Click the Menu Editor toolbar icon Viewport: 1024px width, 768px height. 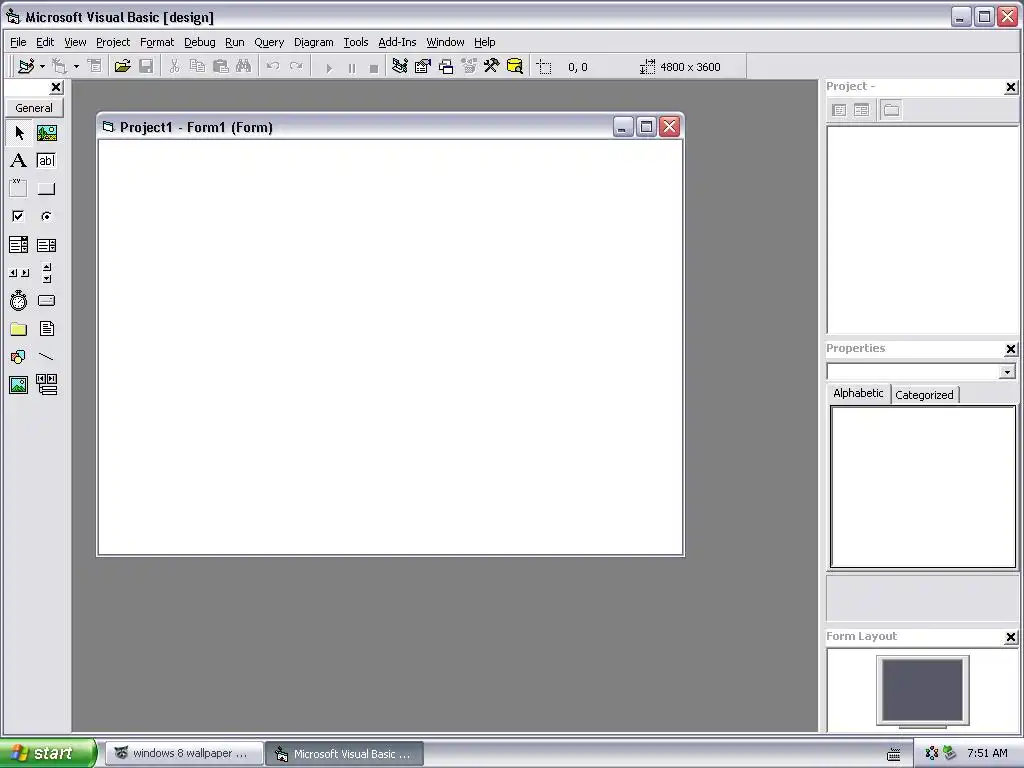point(95,67)
